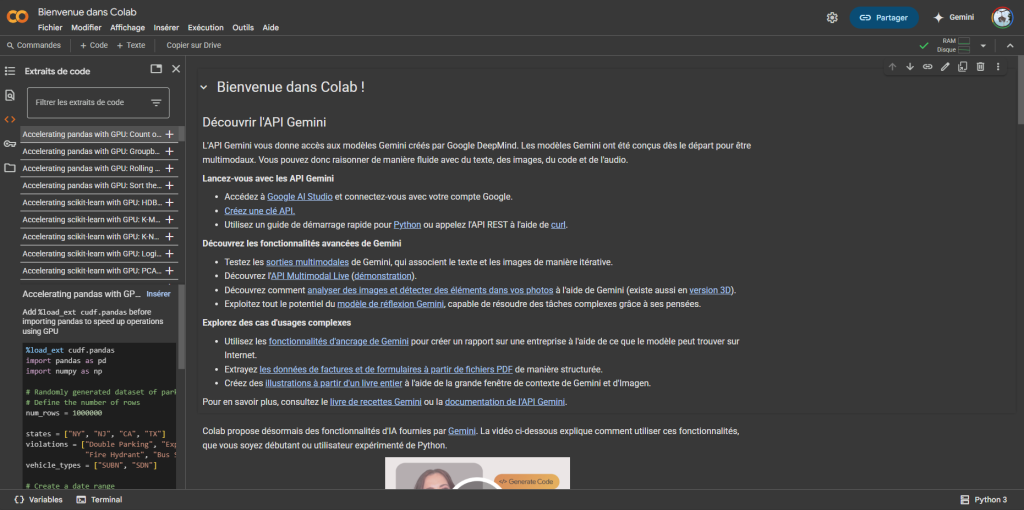Open the Commandes palette

(x=33, y=45)
